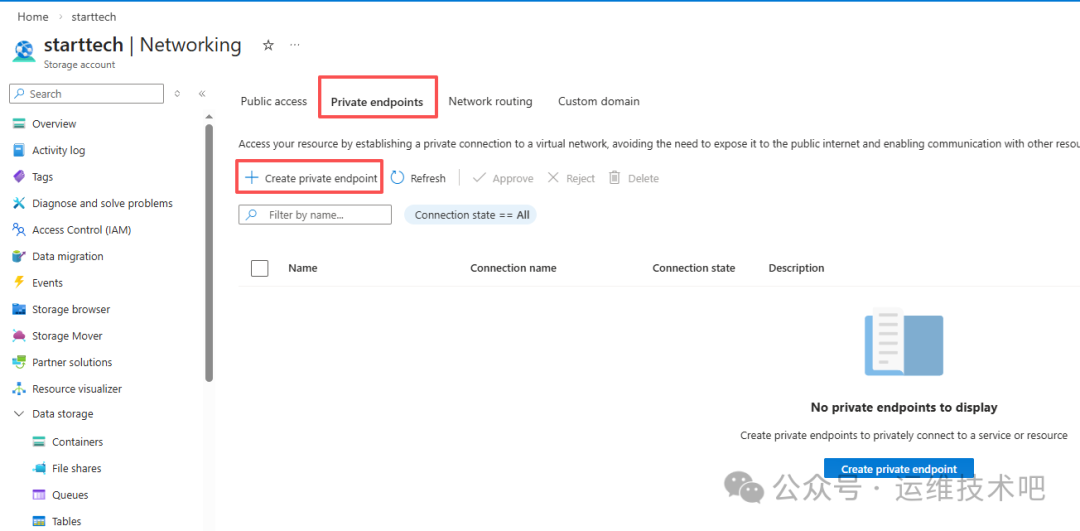Open Access Control (IAM)
Image resolution: width=1080 pixels, height=531 pixels.
(x=81, y=230)
